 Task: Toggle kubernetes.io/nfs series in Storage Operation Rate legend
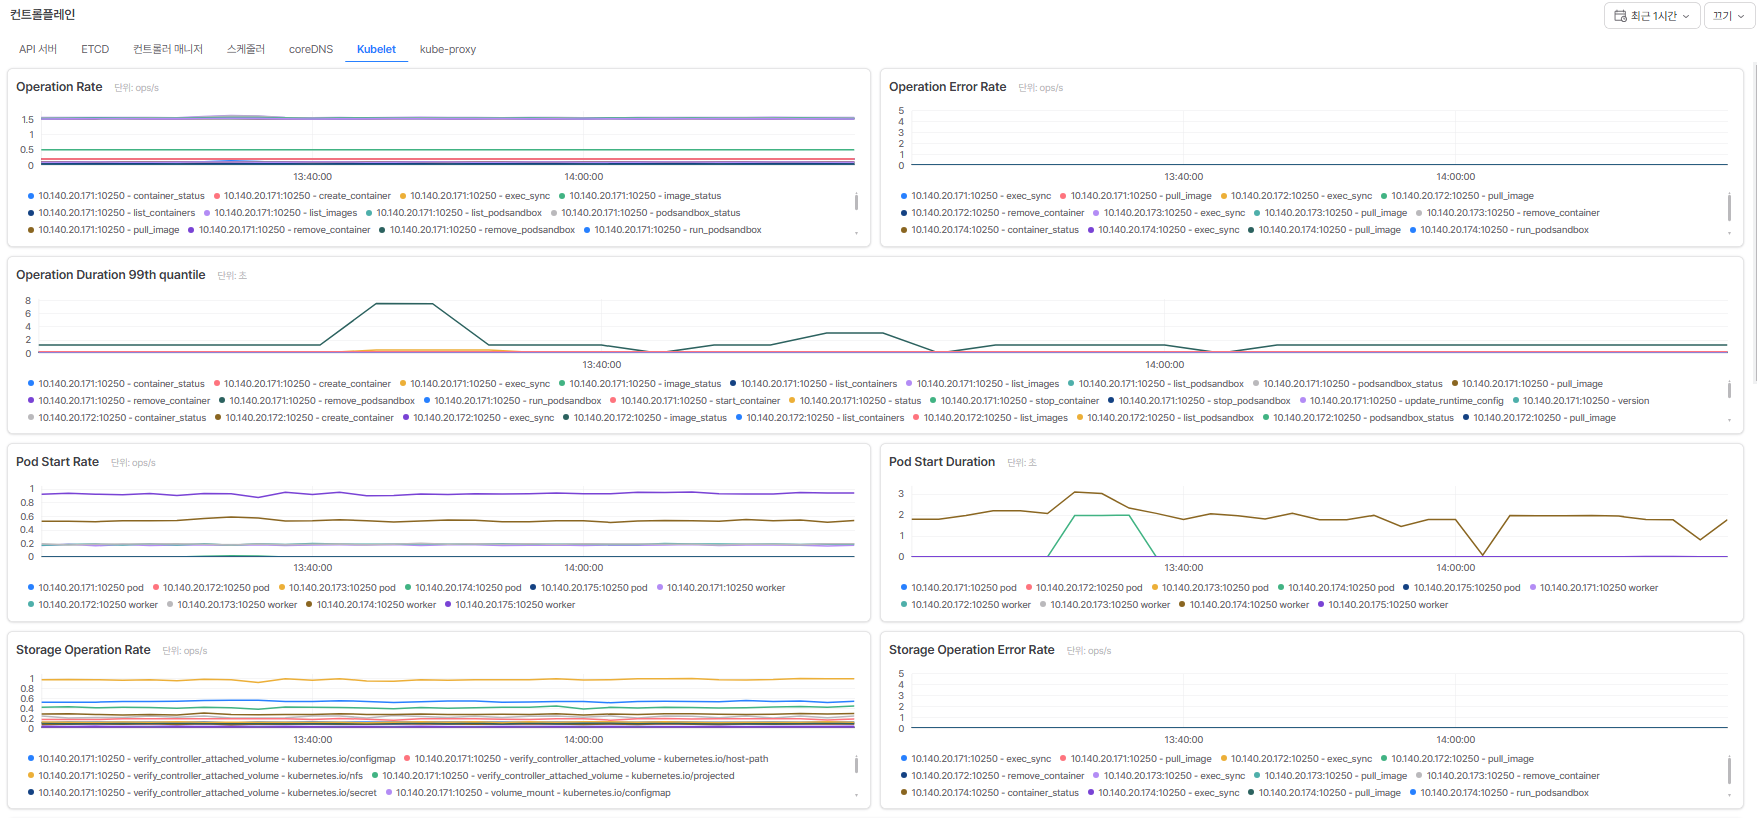(195, 776)
